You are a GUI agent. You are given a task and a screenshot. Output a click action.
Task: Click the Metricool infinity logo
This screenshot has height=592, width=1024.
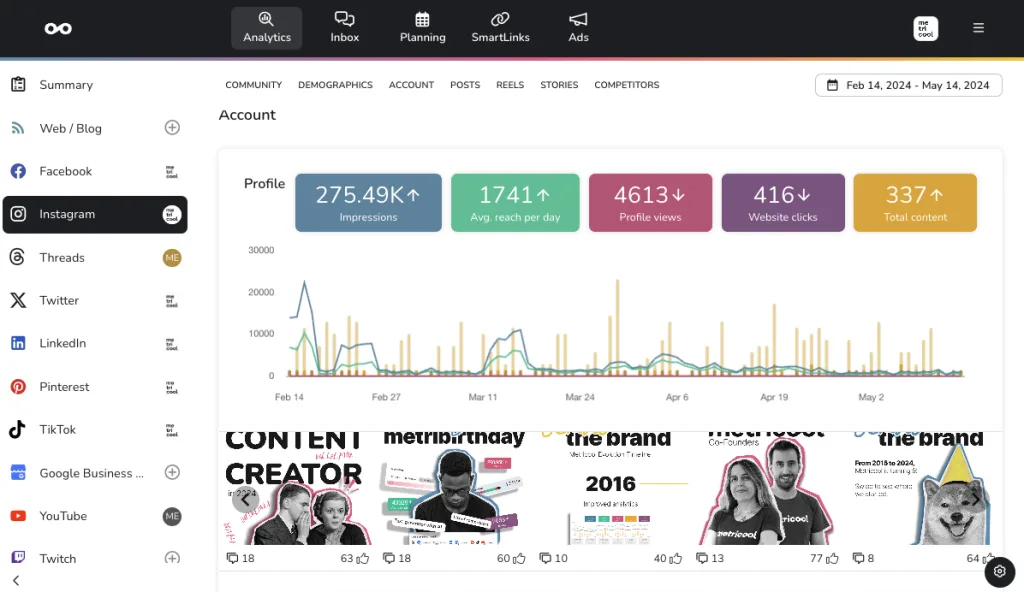(58, 28)
